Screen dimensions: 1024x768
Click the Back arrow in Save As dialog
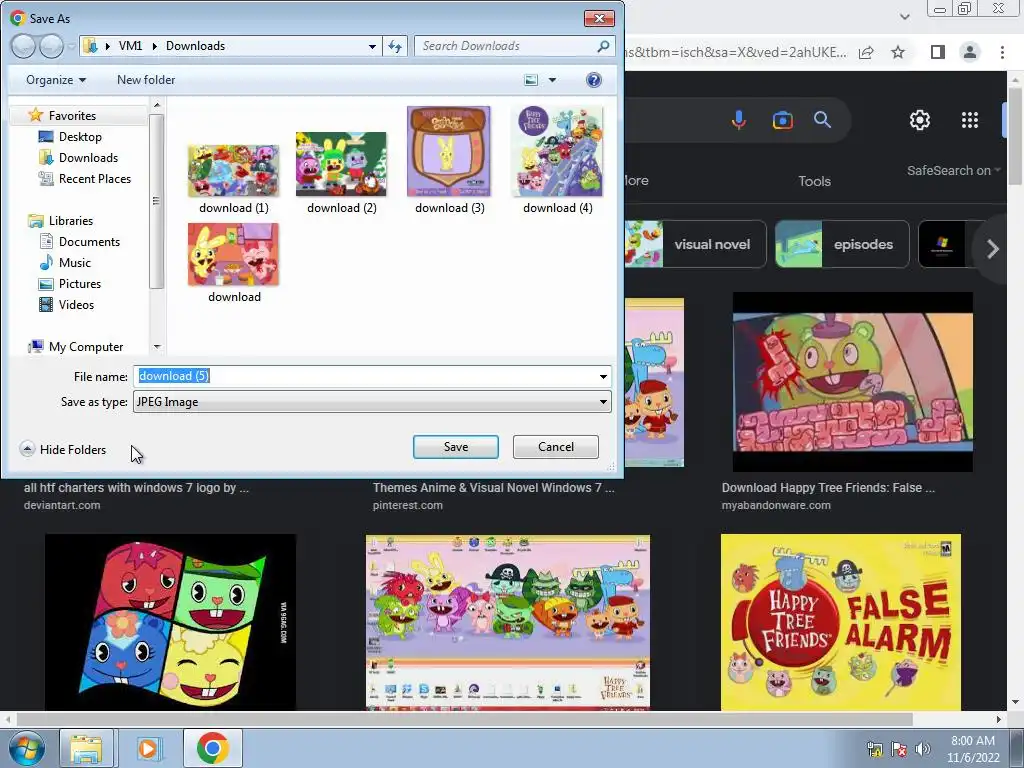click(x=23, y=46)
